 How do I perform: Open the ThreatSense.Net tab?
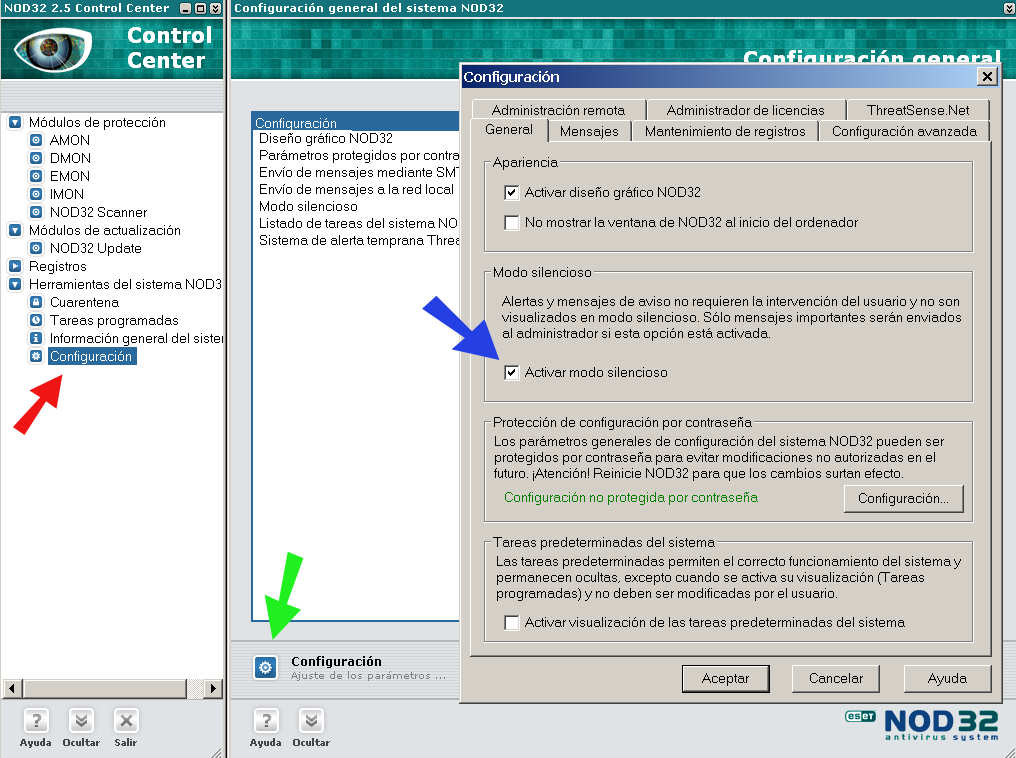coord(917,110)
